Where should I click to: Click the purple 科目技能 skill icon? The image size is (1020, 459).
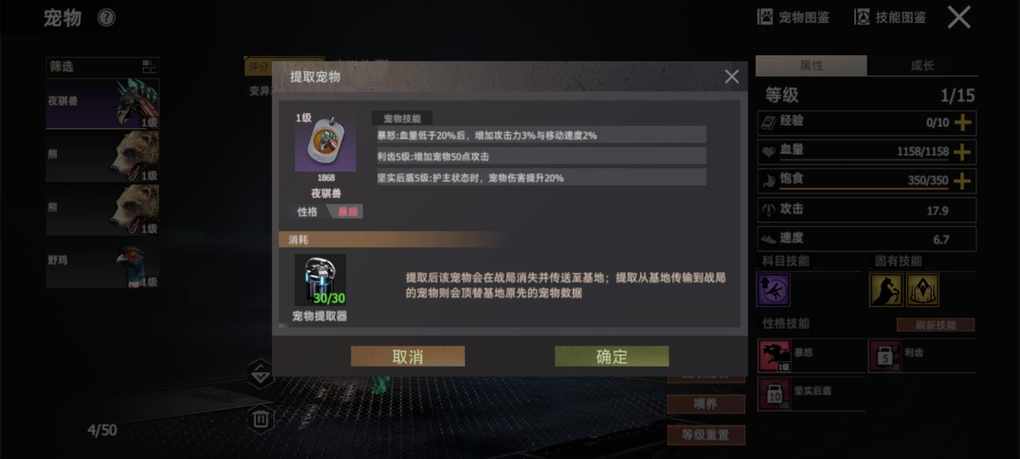[x=773, y=289]
